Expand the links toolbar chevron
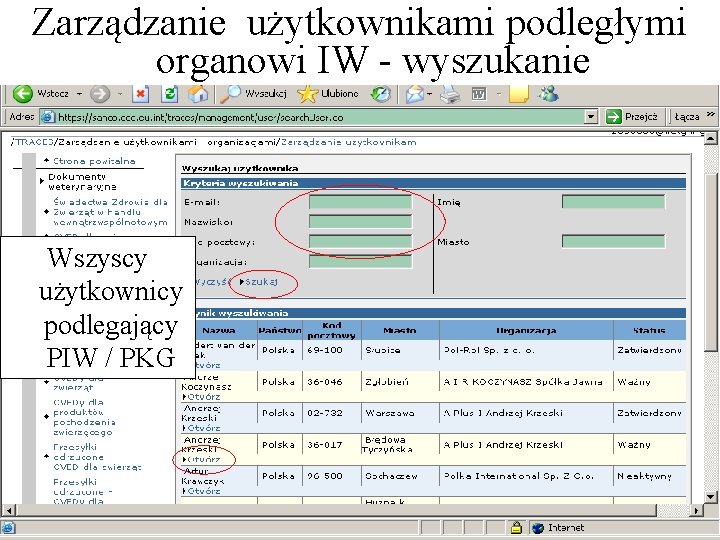 pyautogui.click(x=710, y=113)
